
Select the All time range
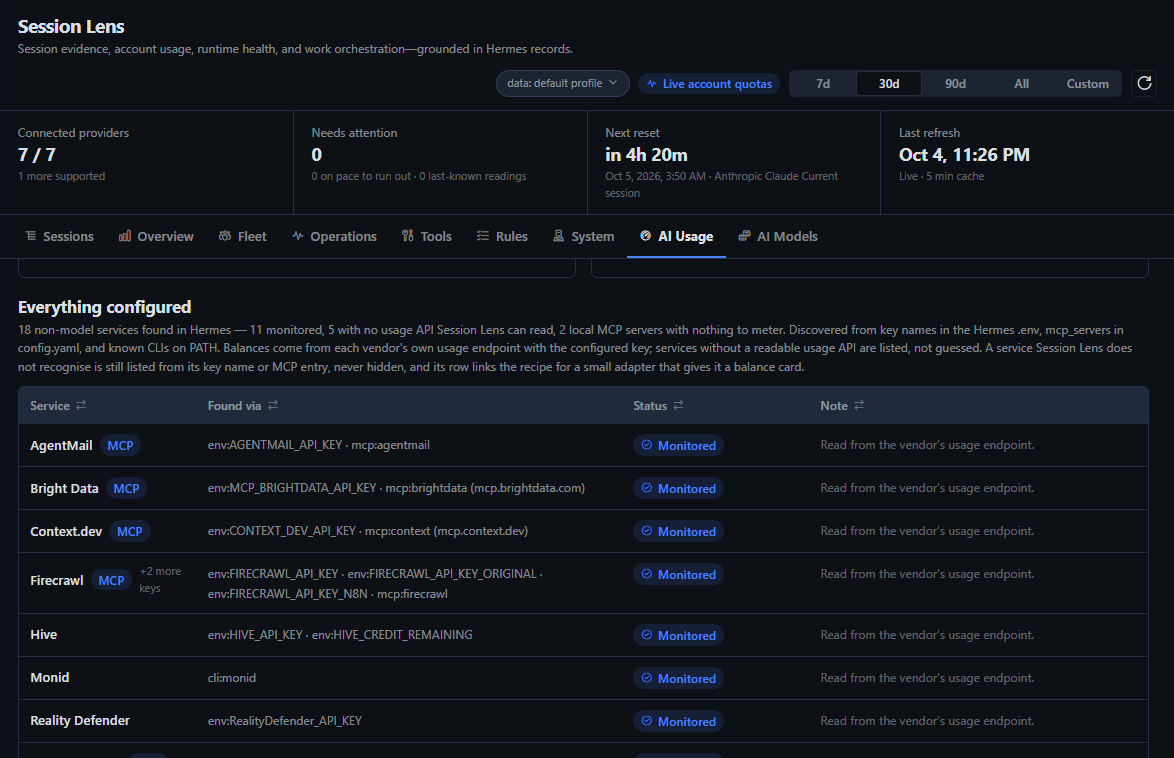pos(1021,84)
